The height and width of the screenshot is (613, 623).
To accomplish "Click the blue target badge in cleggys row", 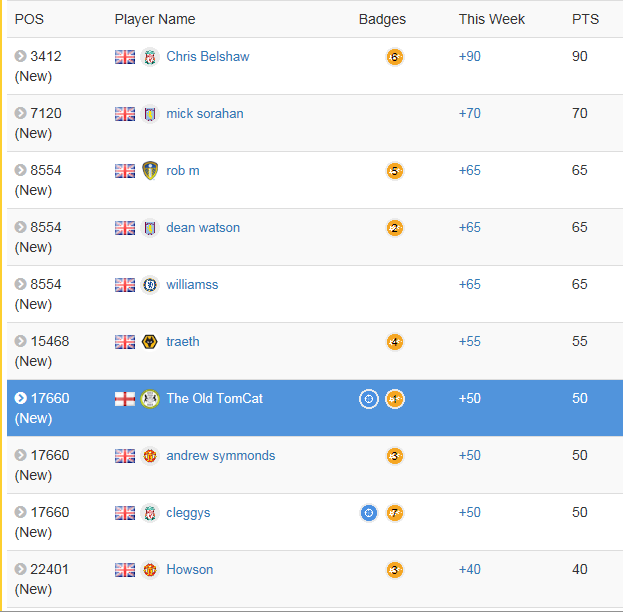I will click(x=369, y=513).
